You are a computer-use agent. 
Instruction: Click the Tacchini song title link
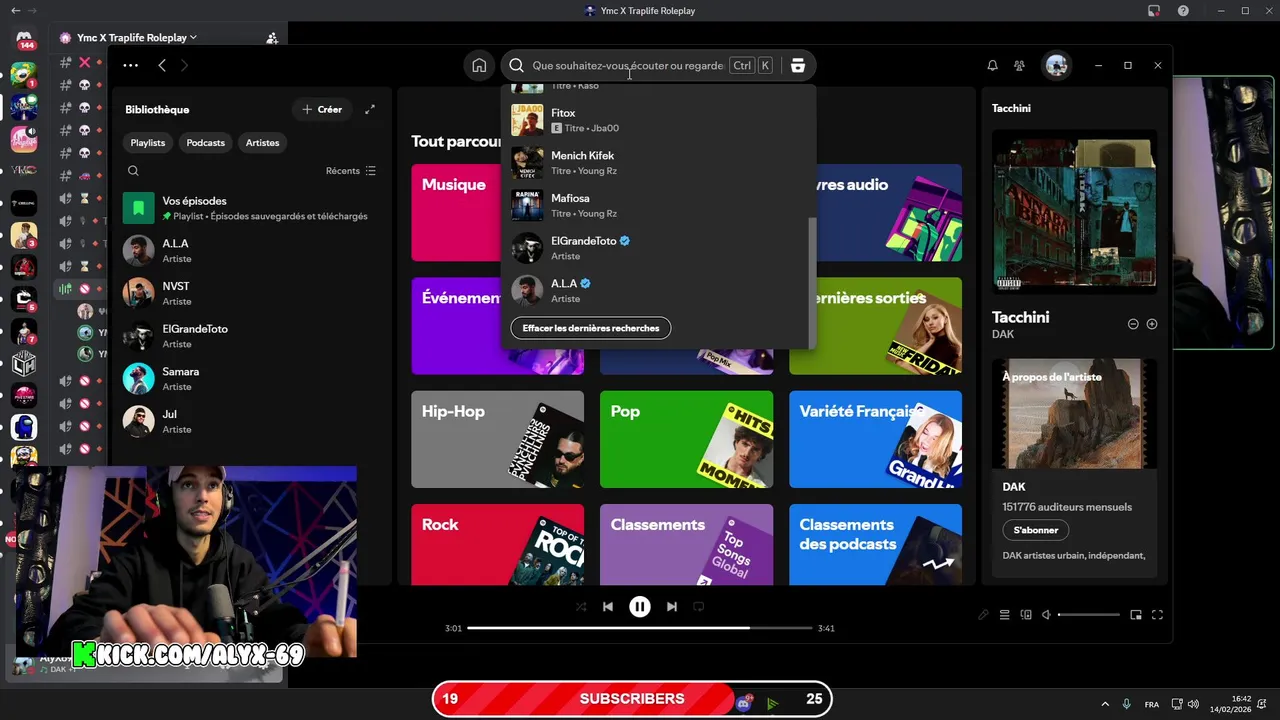coord(1020,317)
